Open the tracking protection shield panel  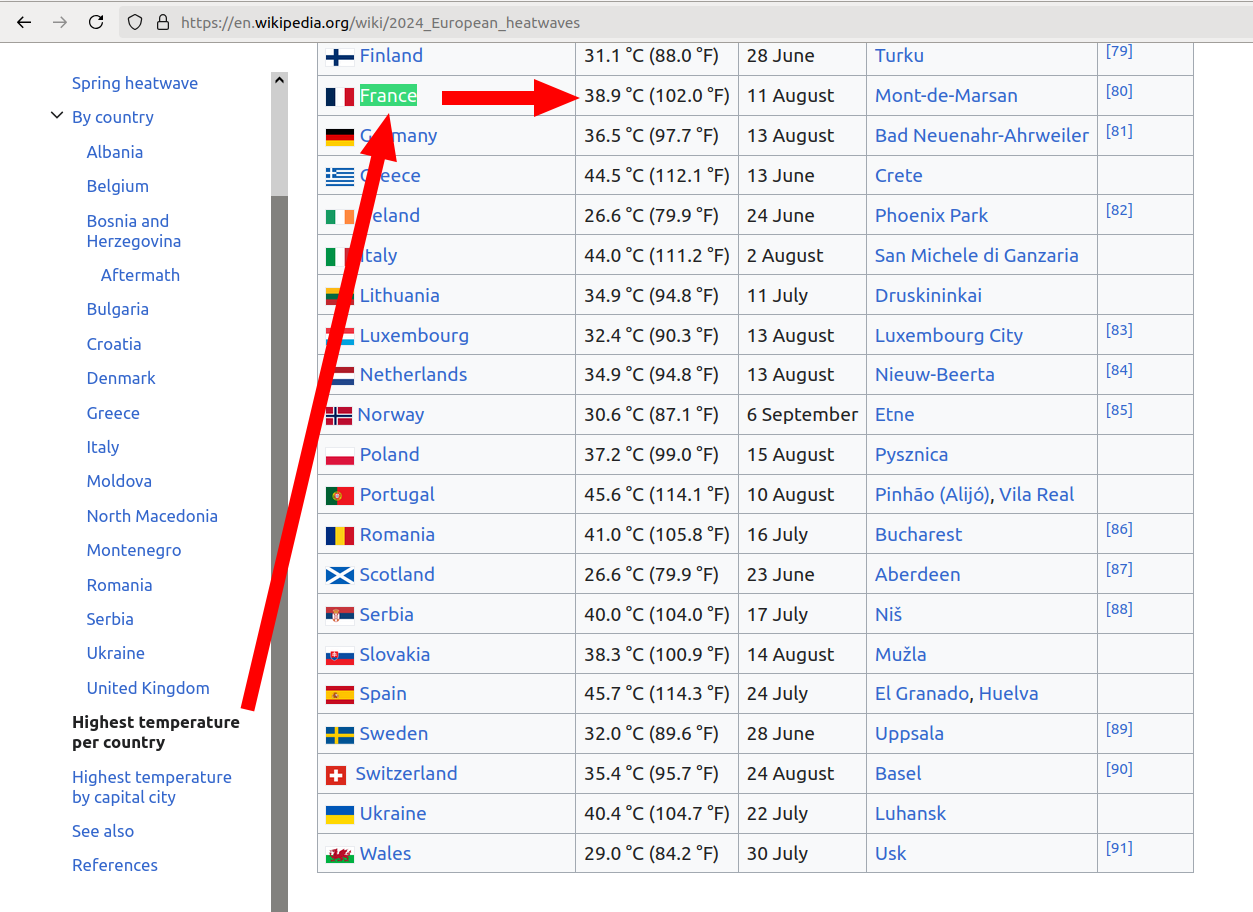(136, 22)
